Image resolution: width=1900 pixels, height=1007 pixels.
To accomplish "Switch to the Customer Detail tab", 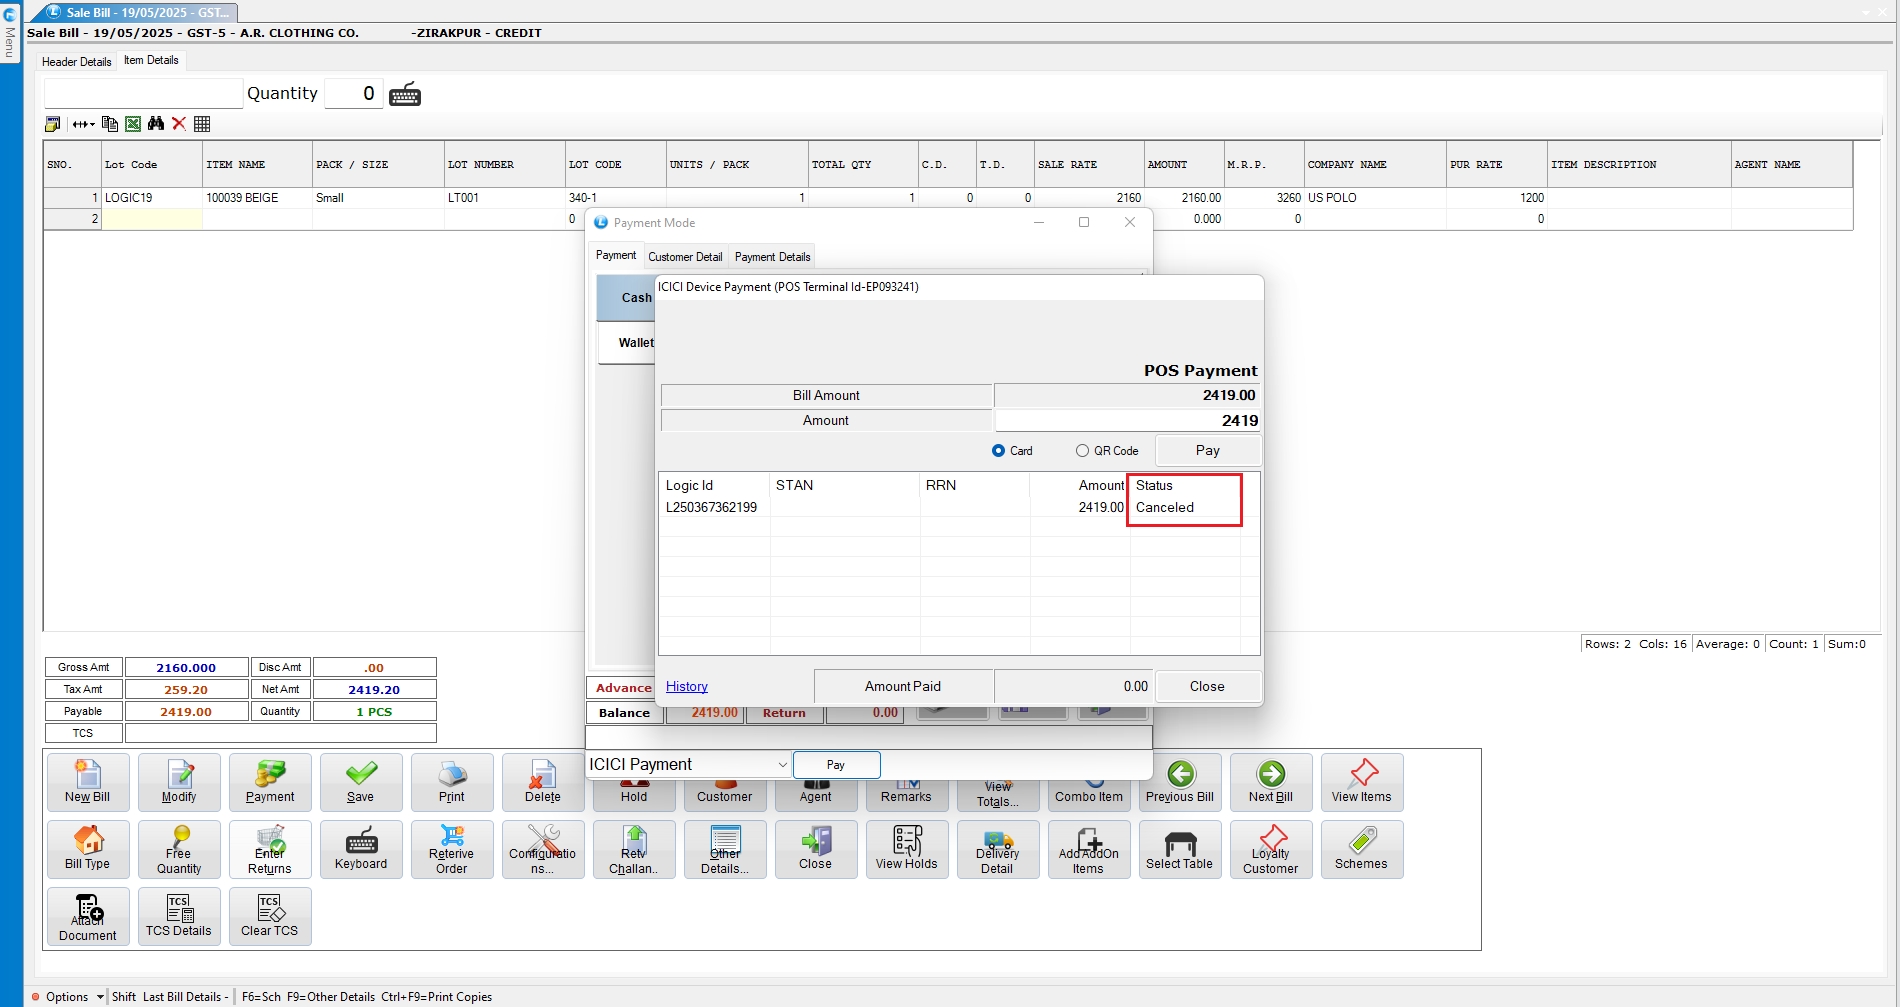I will click(x=685, y=257).
